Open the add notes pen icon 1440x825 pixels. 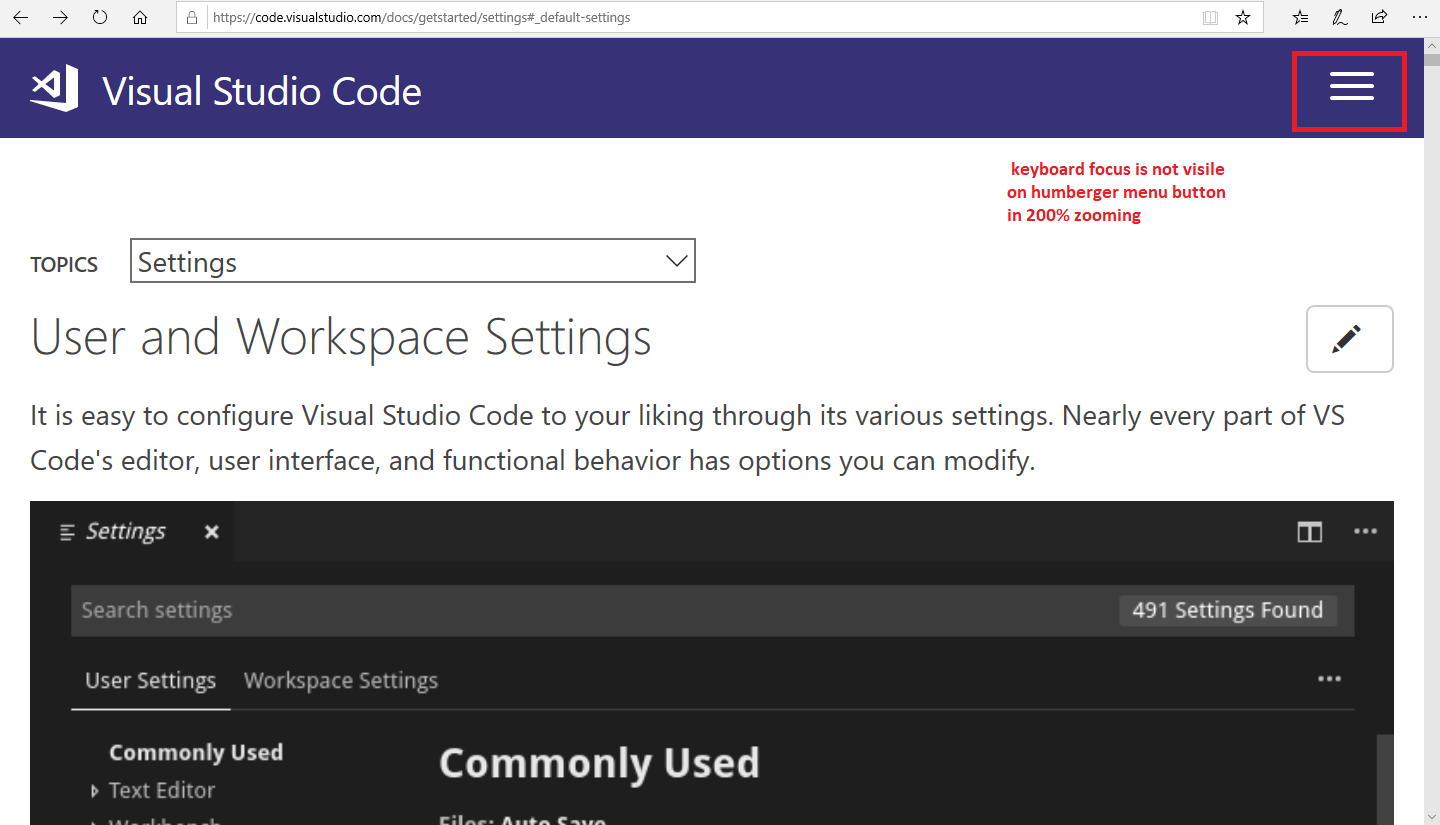click(x=1339, y=17)
